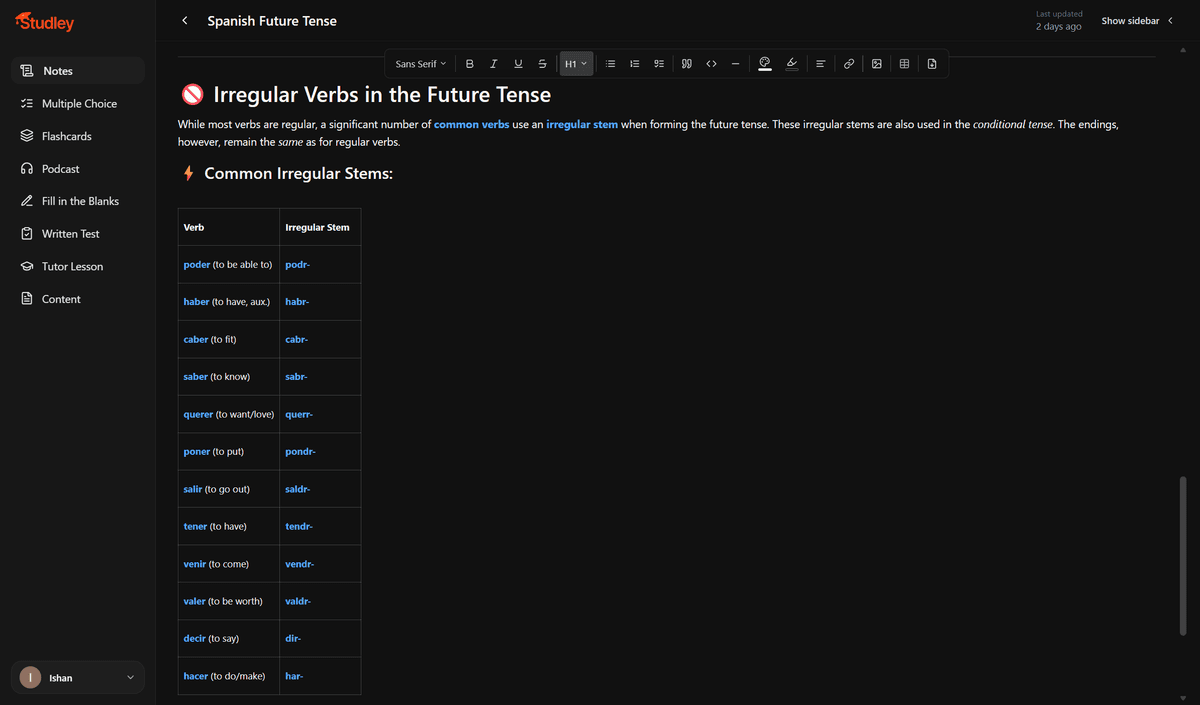
Task: Click the 'querer' verb cell
Action: click(228, 414)
